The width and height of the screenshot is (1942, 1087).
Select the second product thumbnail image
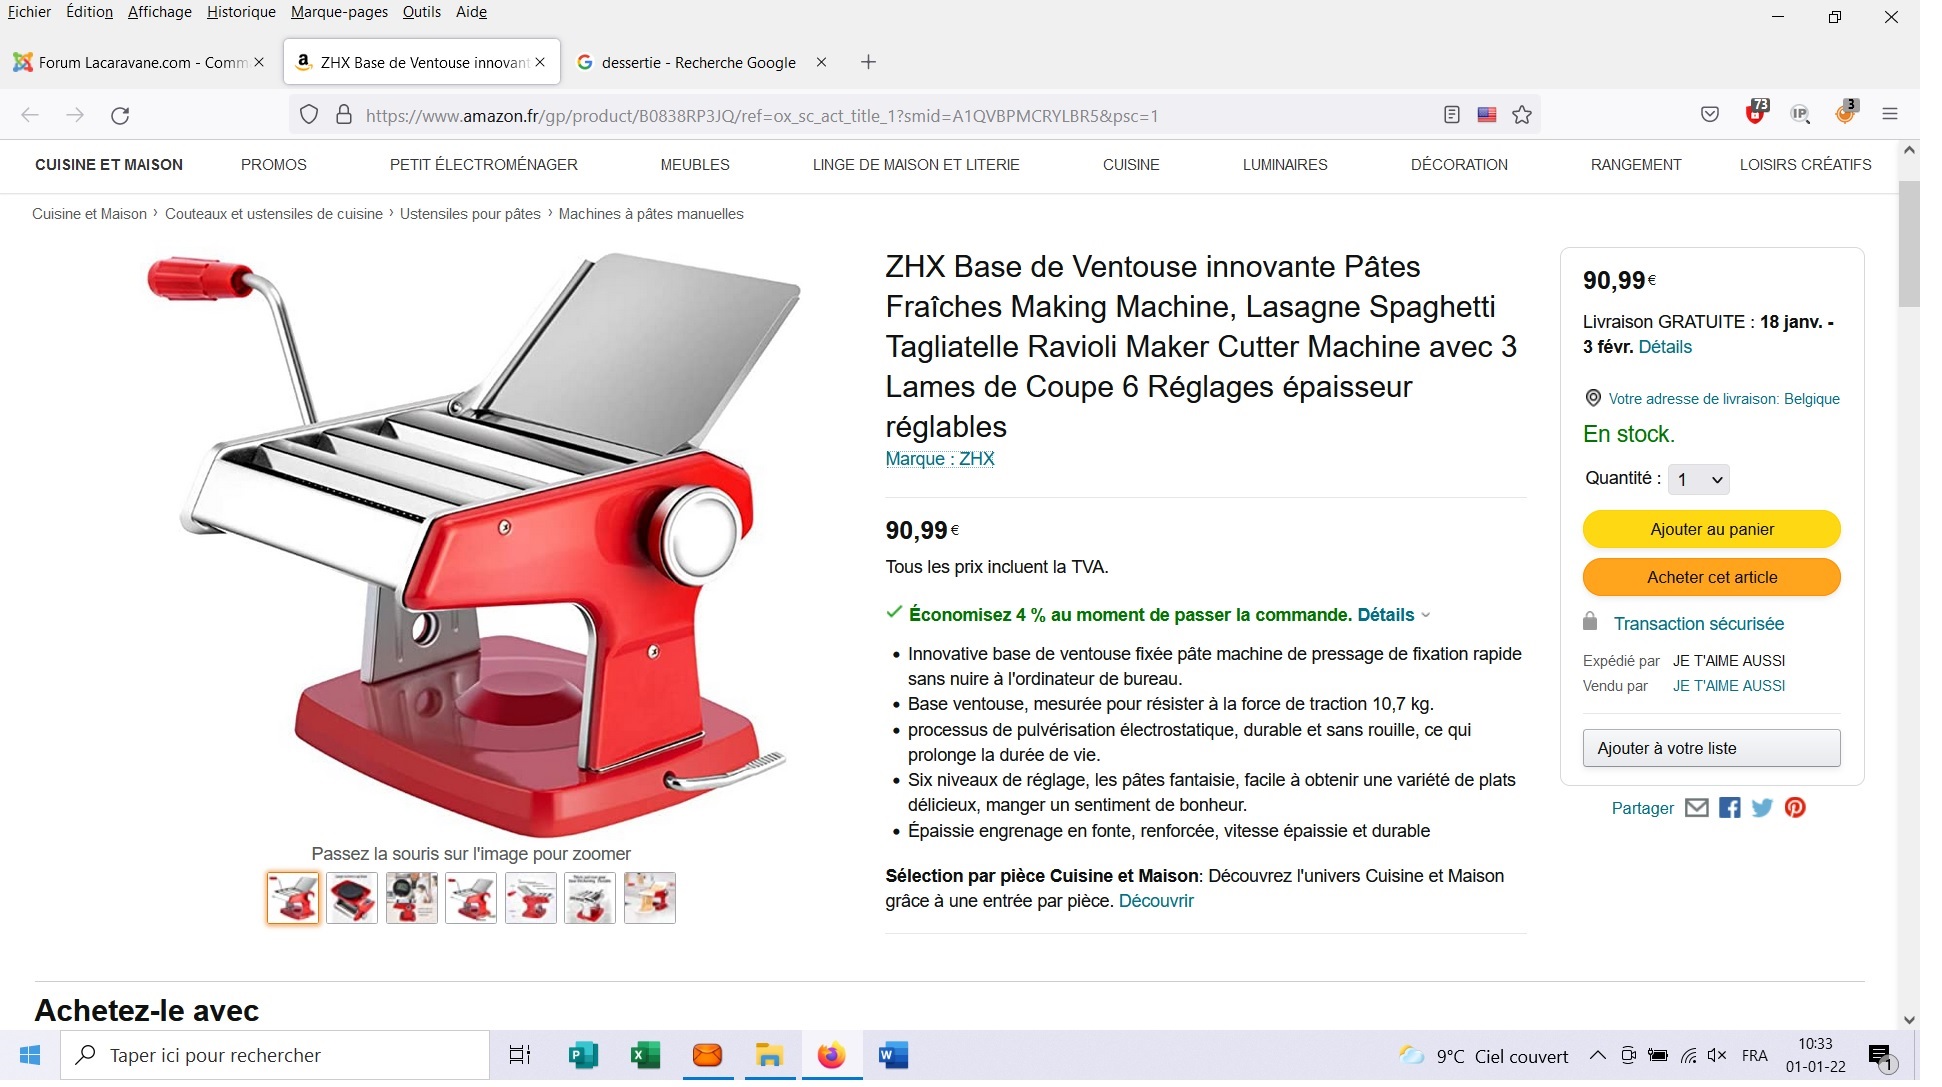[x=352, y=898]
